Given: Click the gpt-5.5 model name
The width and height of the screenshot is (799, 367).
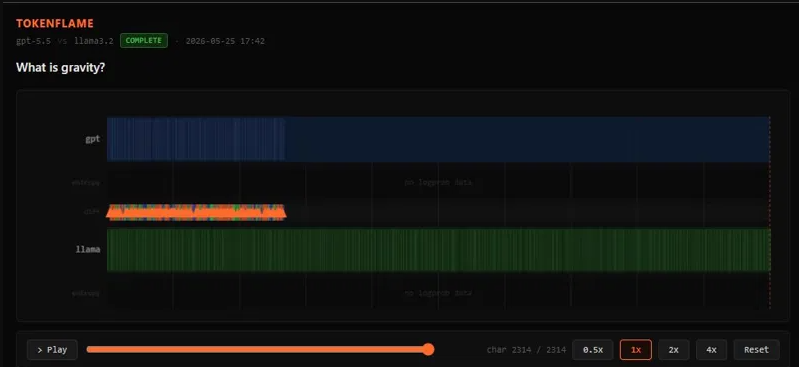Looking at the screenshot, I should 34,41.
